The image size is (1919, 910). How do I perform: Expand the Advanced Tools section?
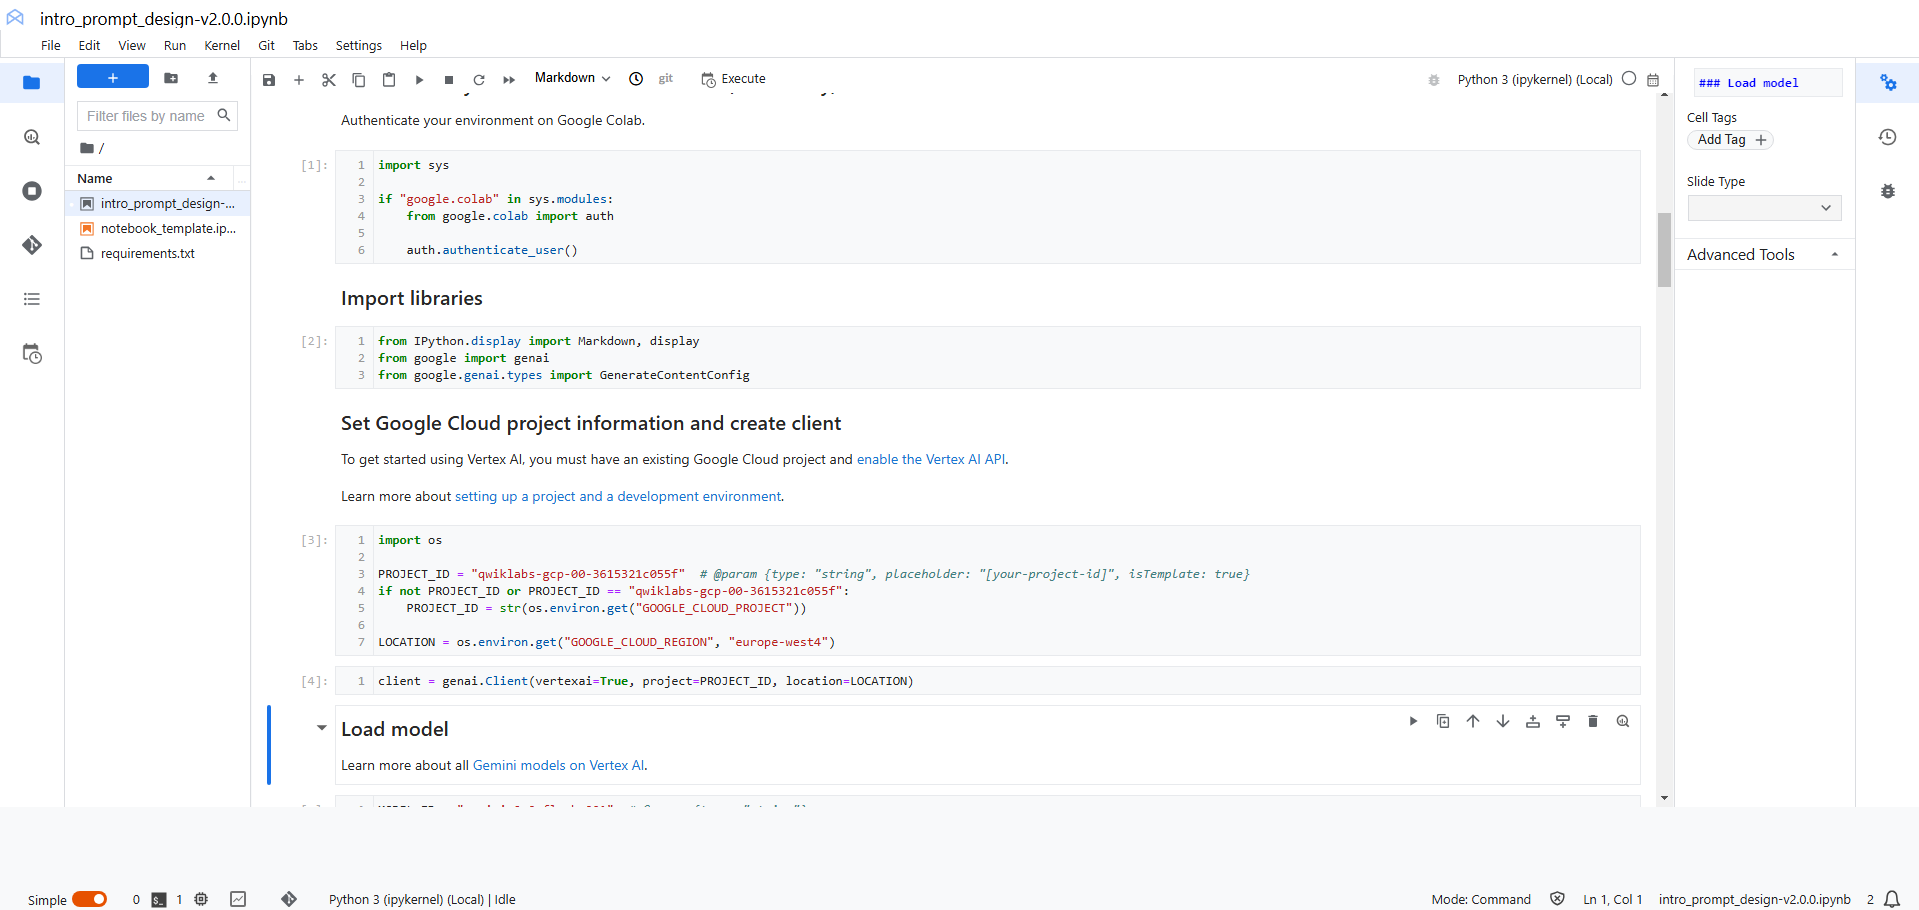pos(1764,255)
